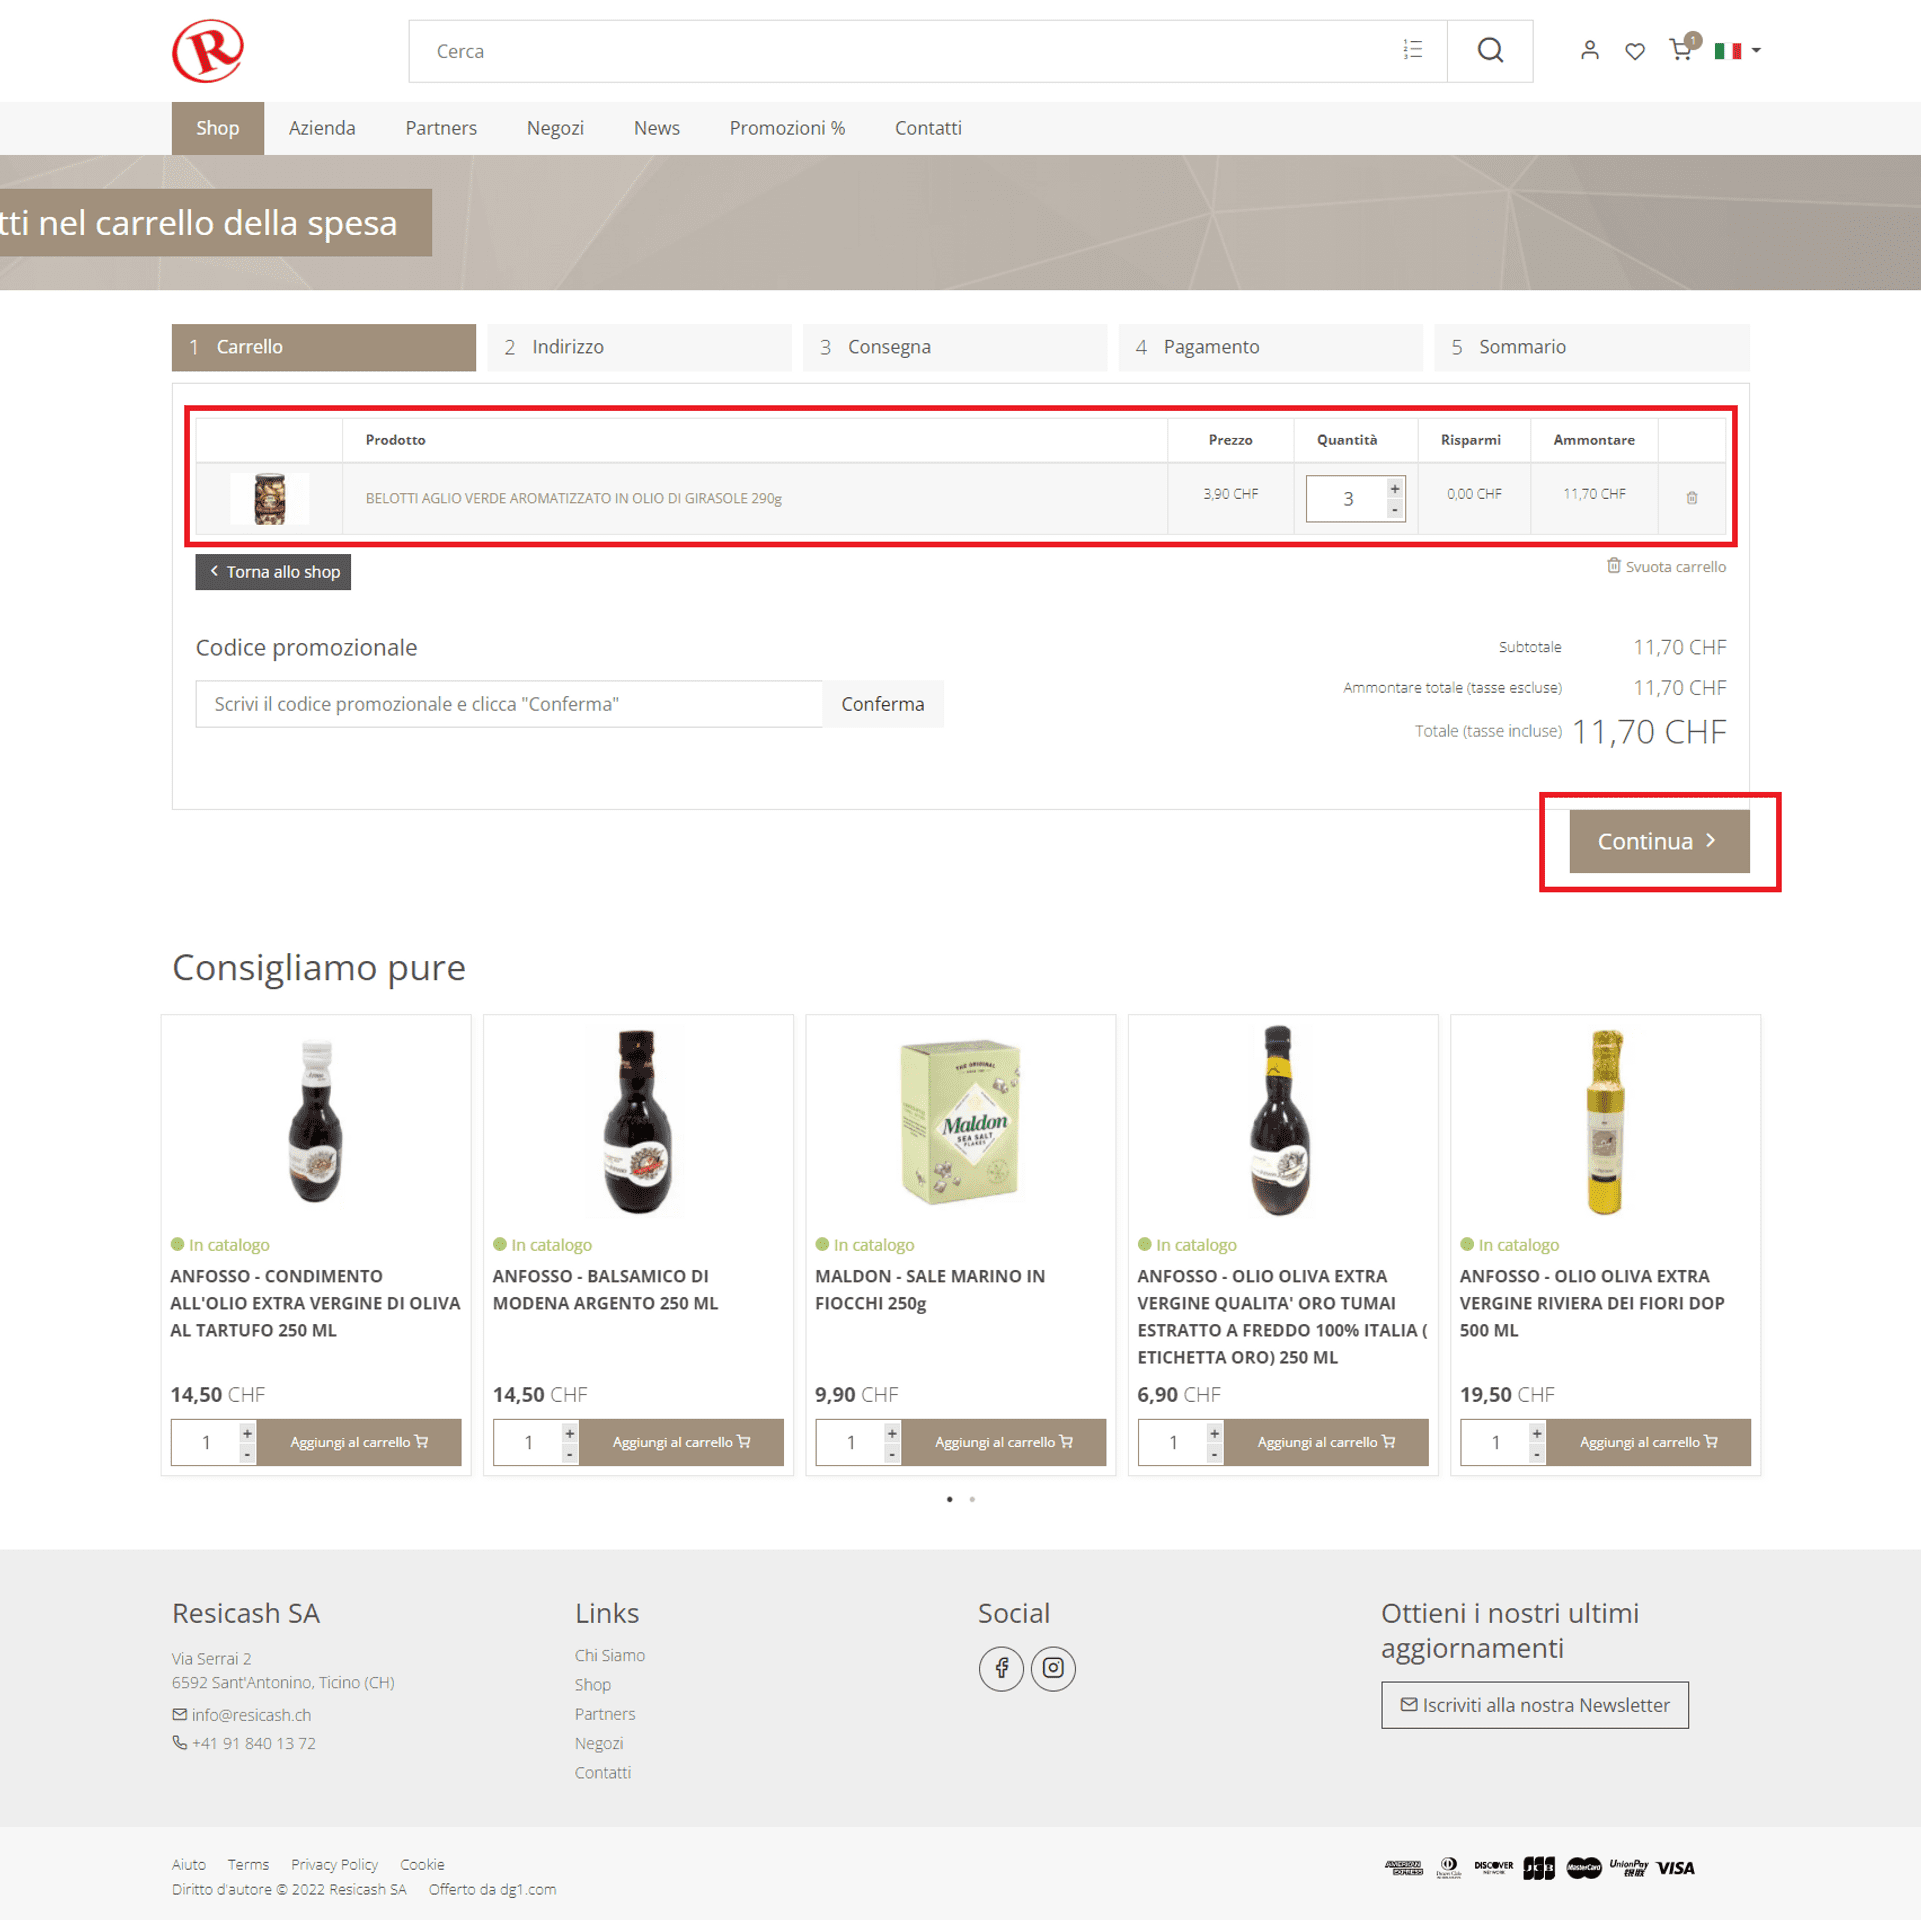
Task: Click the magnifier search button
Action: pyautogui.click(x=1490, y=50)
